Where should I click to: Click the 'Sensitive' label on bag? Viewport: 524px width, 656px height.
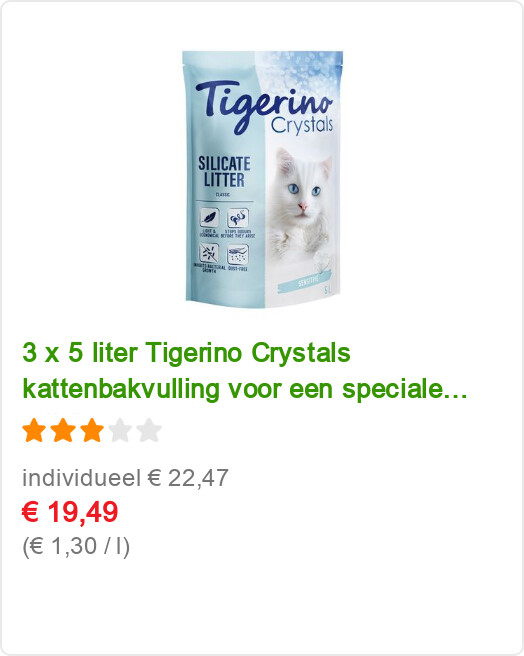pos(308,283)
